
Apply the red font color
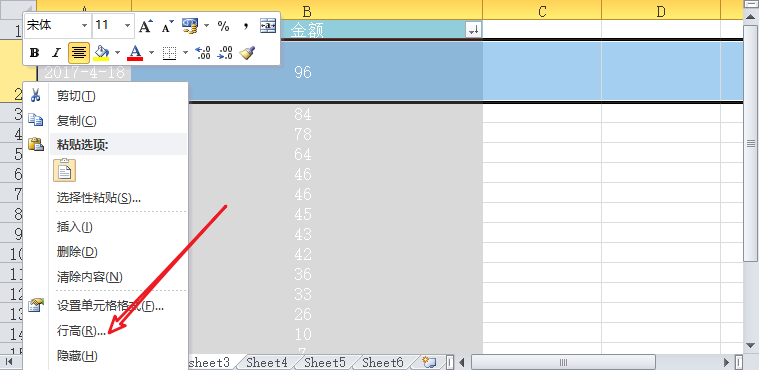(x=135, y=52)
